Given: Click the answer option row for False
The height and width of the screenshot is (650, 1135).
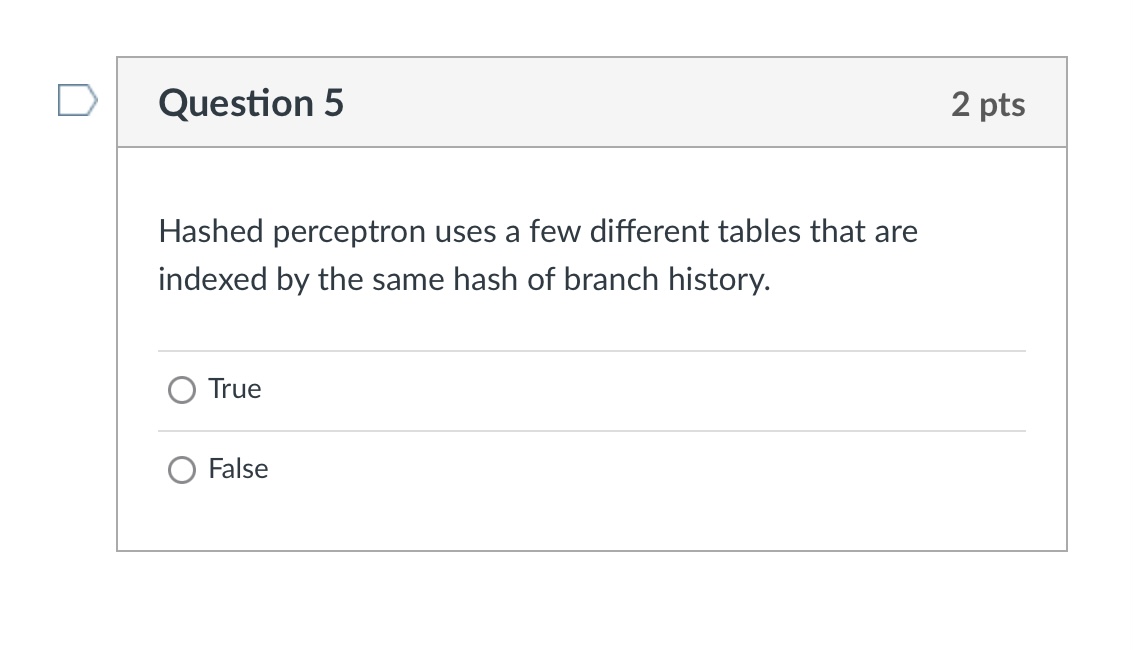Looking at the screenshot, I should pos(592,469).
